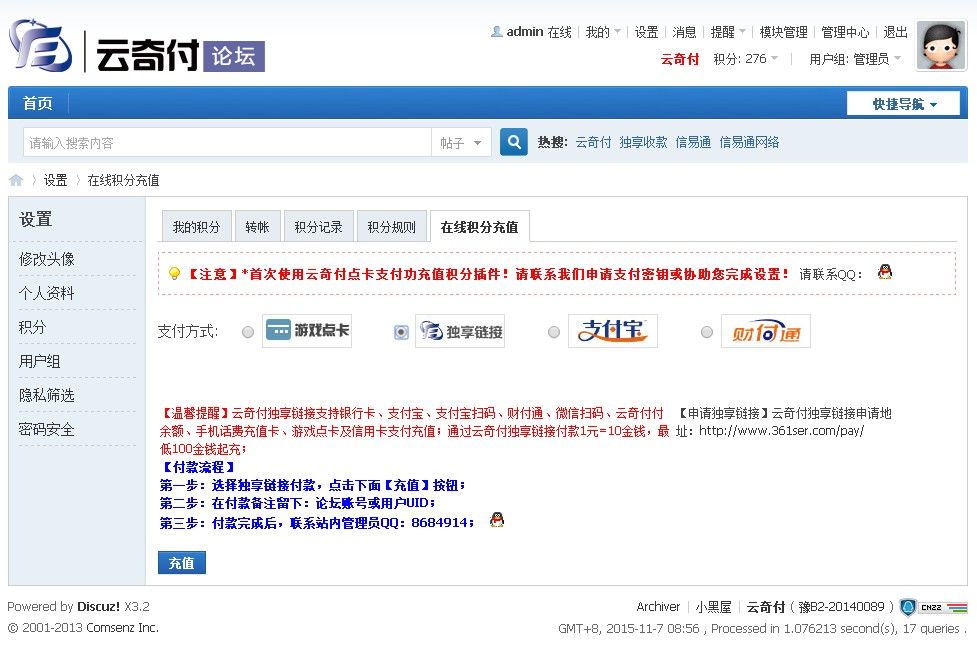Open 个人资料 in the settings sidebar
This screenshot has height=652, width=977.
pyautogui.click(x=47, y=293)
